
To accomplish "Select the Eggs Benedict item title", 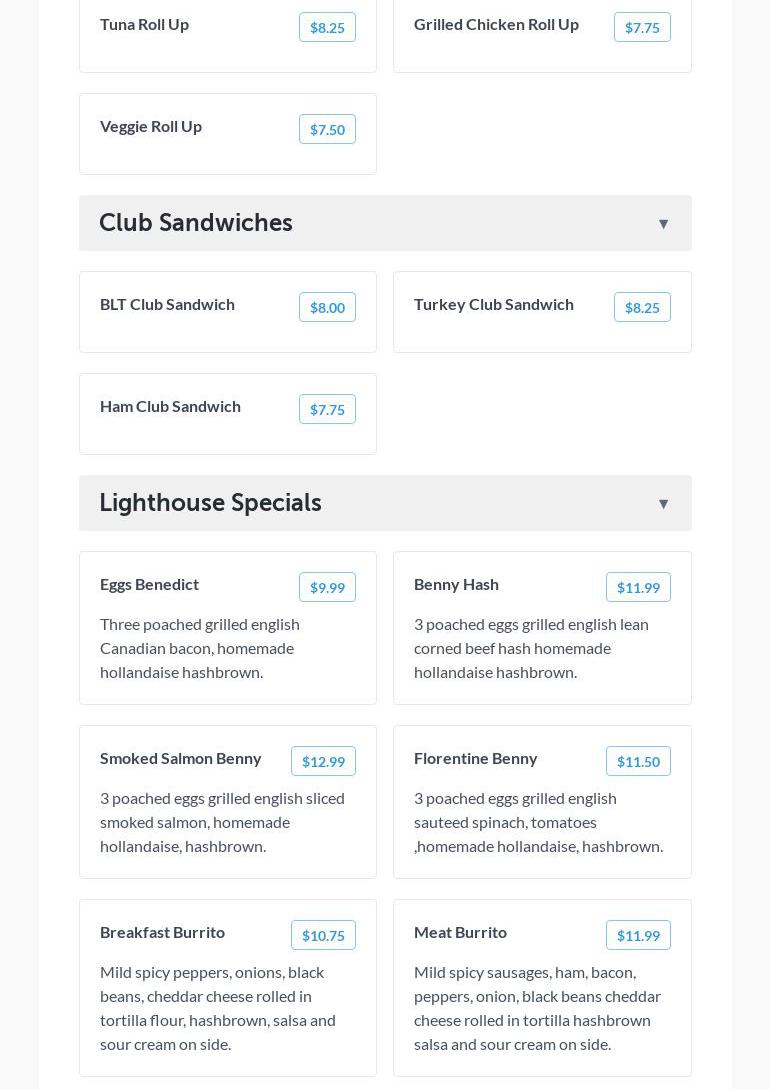I will tap(149, 584).
